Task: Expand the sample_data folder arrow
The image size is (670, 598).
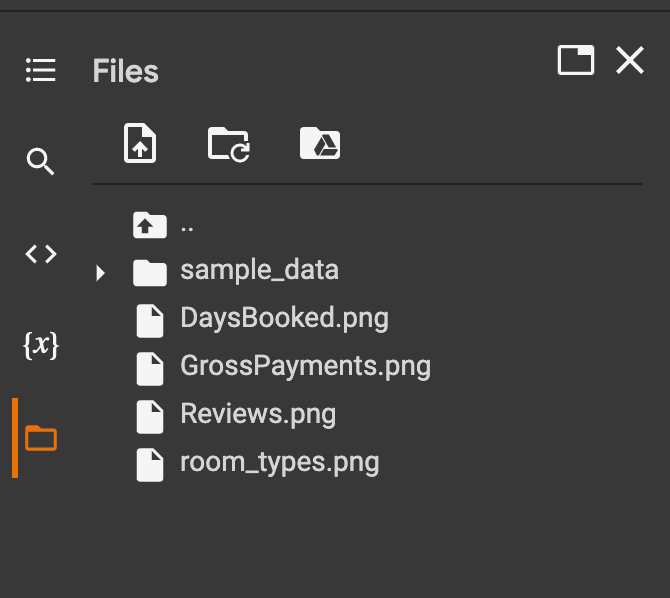Action: tap(100, 273)
